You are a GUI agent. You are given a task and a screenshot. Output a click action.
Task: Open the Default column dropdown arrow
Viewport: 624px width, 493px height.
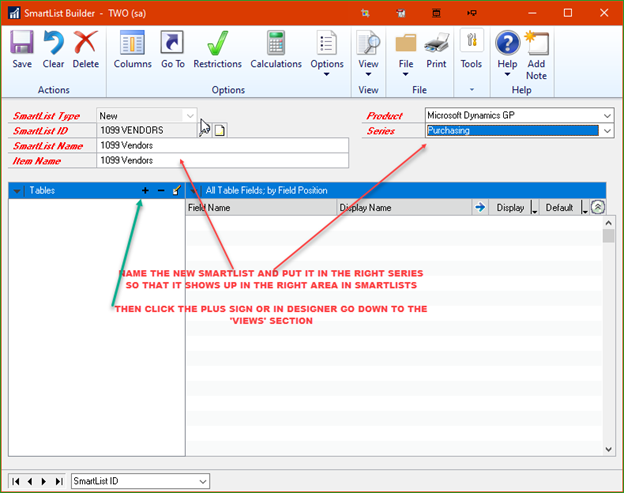click(x=584, y=208)
